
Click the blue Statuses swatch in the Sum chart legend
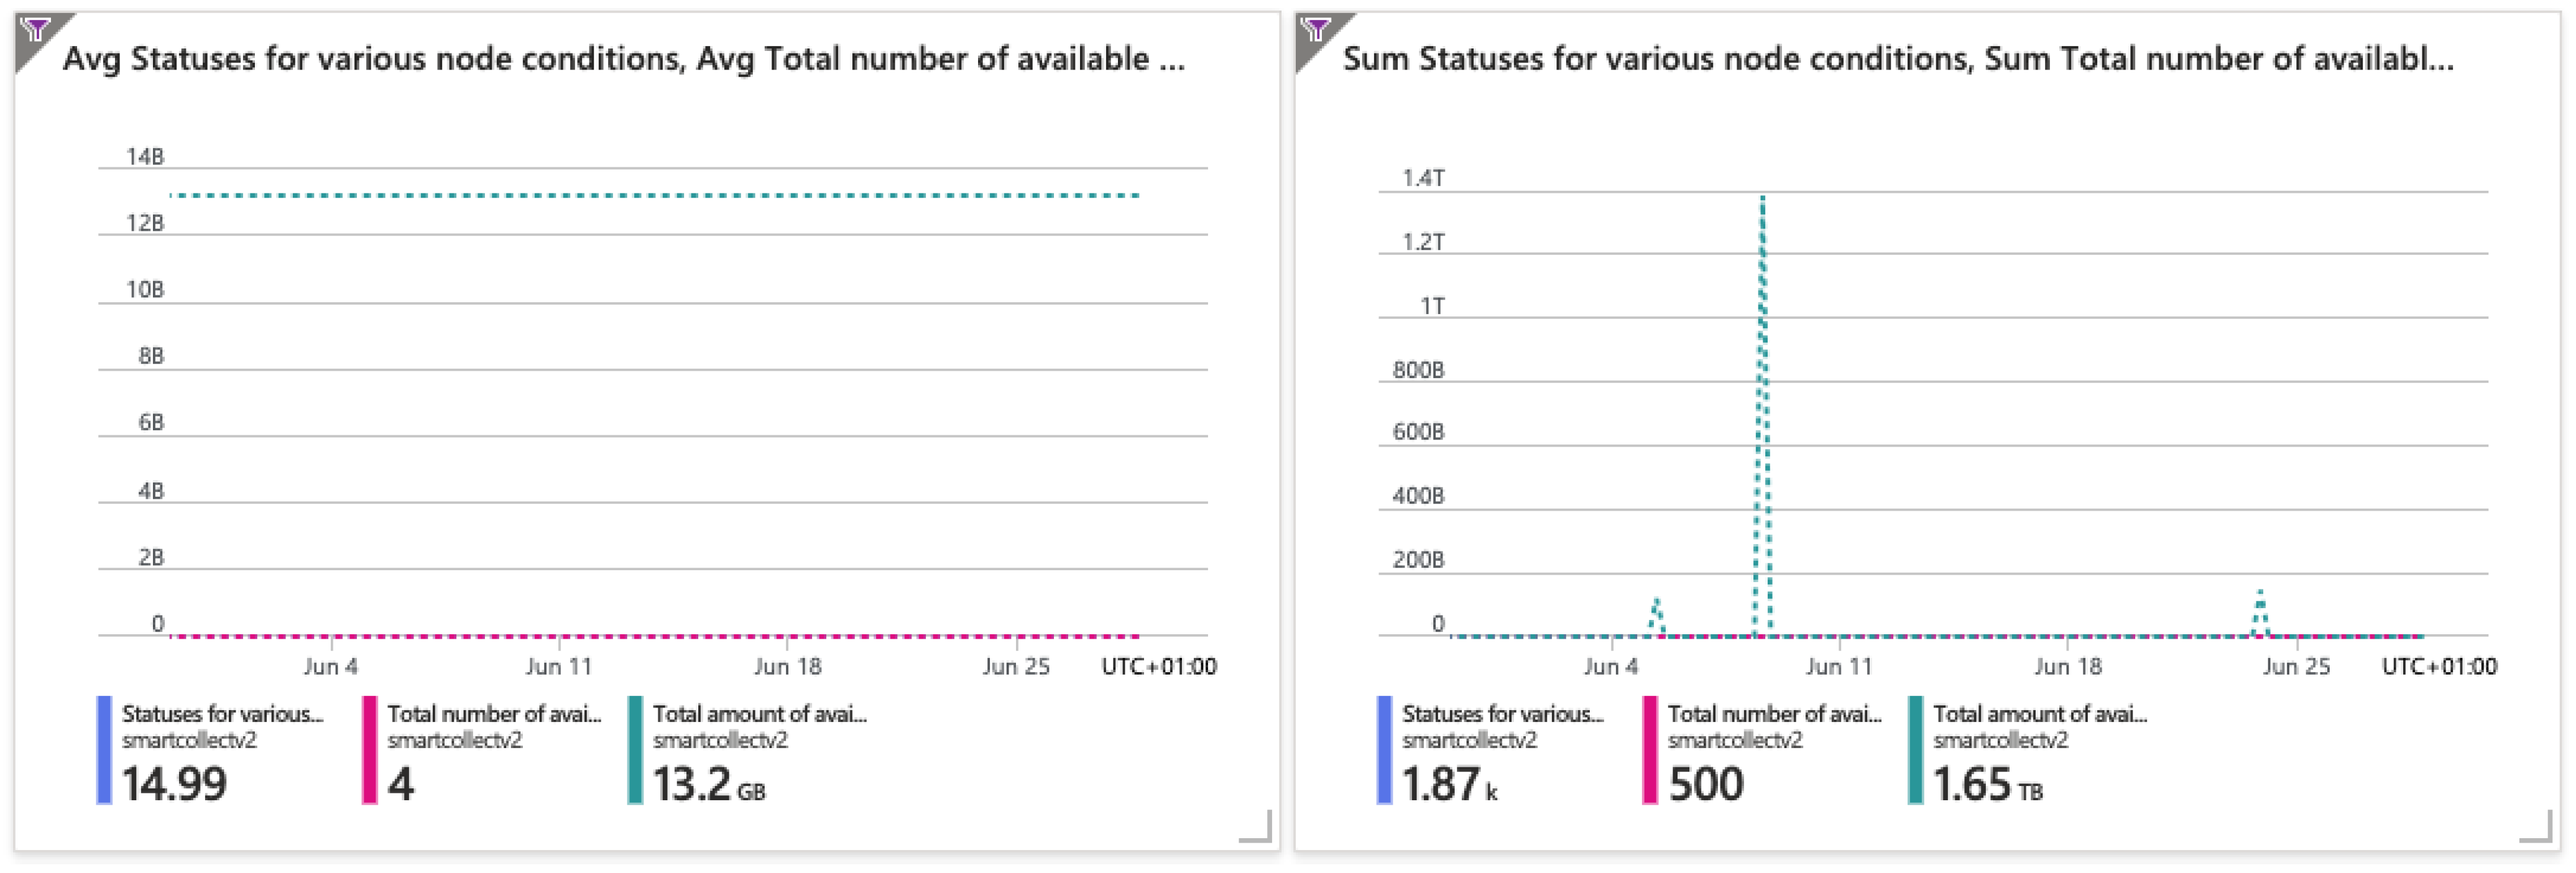tap(1384, 750)
